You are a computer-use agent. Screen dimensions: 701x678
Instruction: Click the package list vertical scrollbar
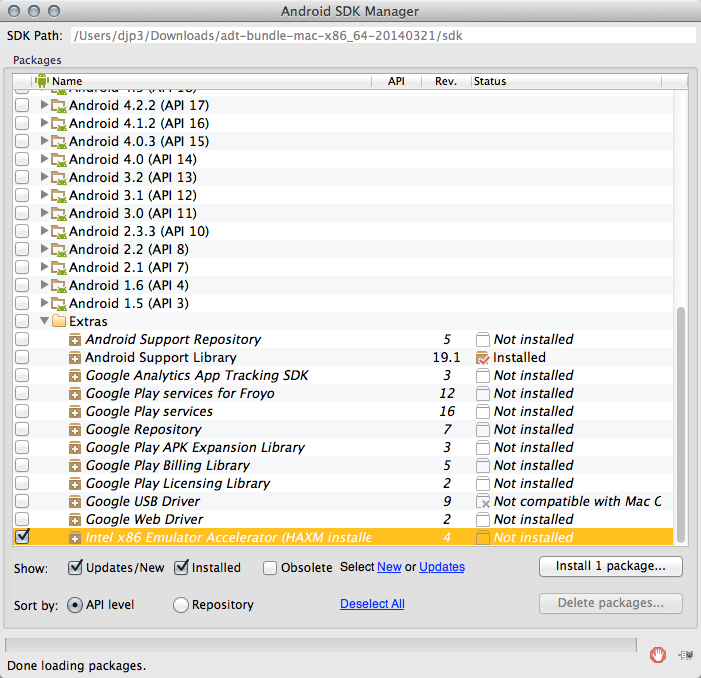point(682,420)
